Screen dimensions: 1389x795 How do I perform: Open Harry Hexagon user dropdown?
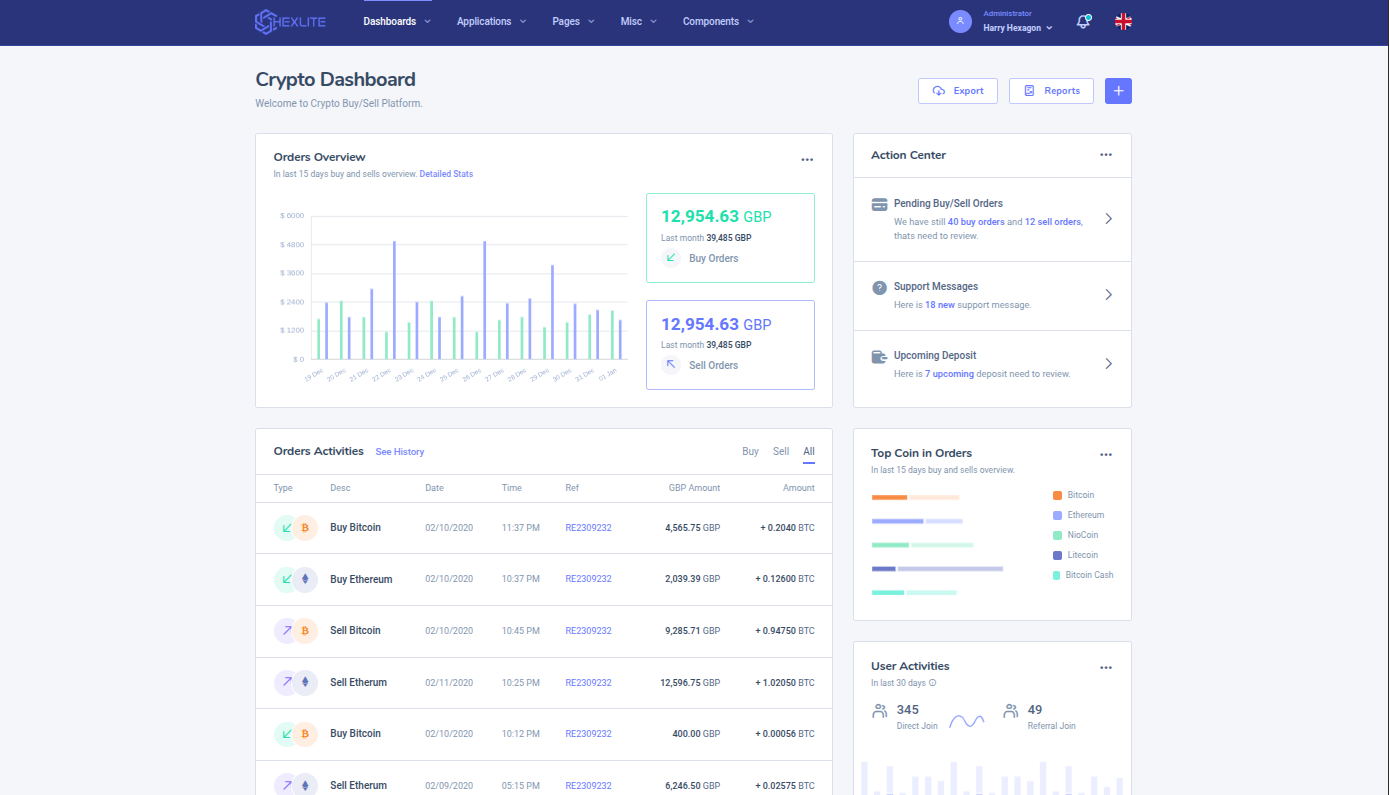tap(1018, 28)
